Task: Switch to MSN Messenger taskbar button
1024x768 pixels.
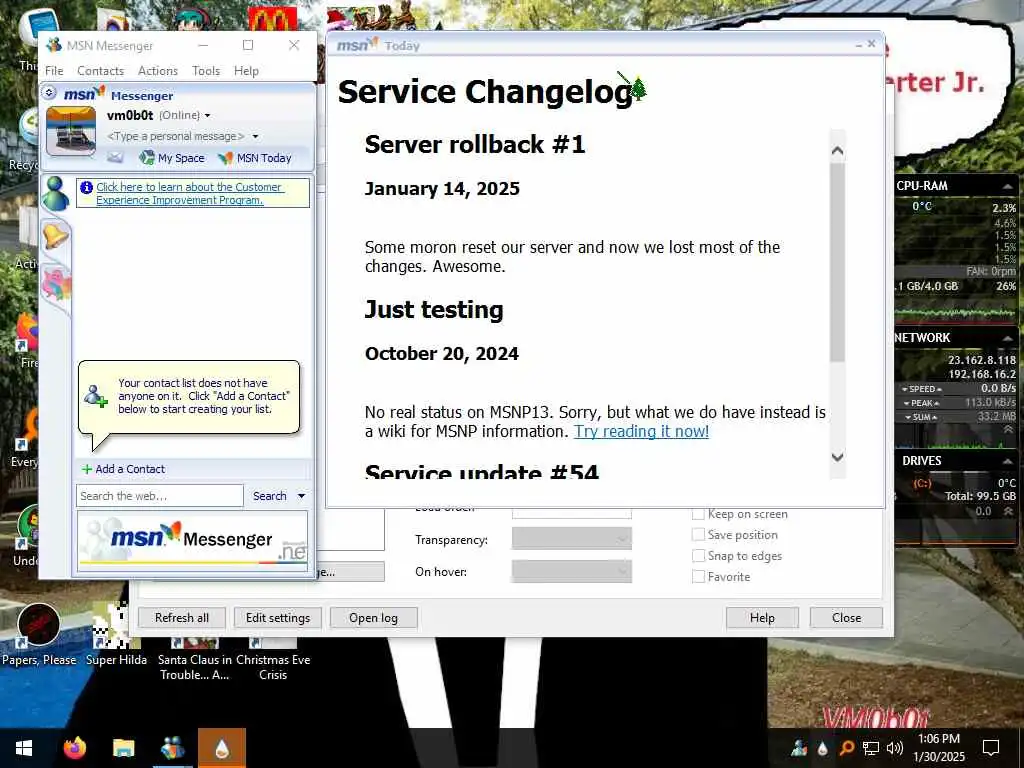Action: click(x=172, y=748)
